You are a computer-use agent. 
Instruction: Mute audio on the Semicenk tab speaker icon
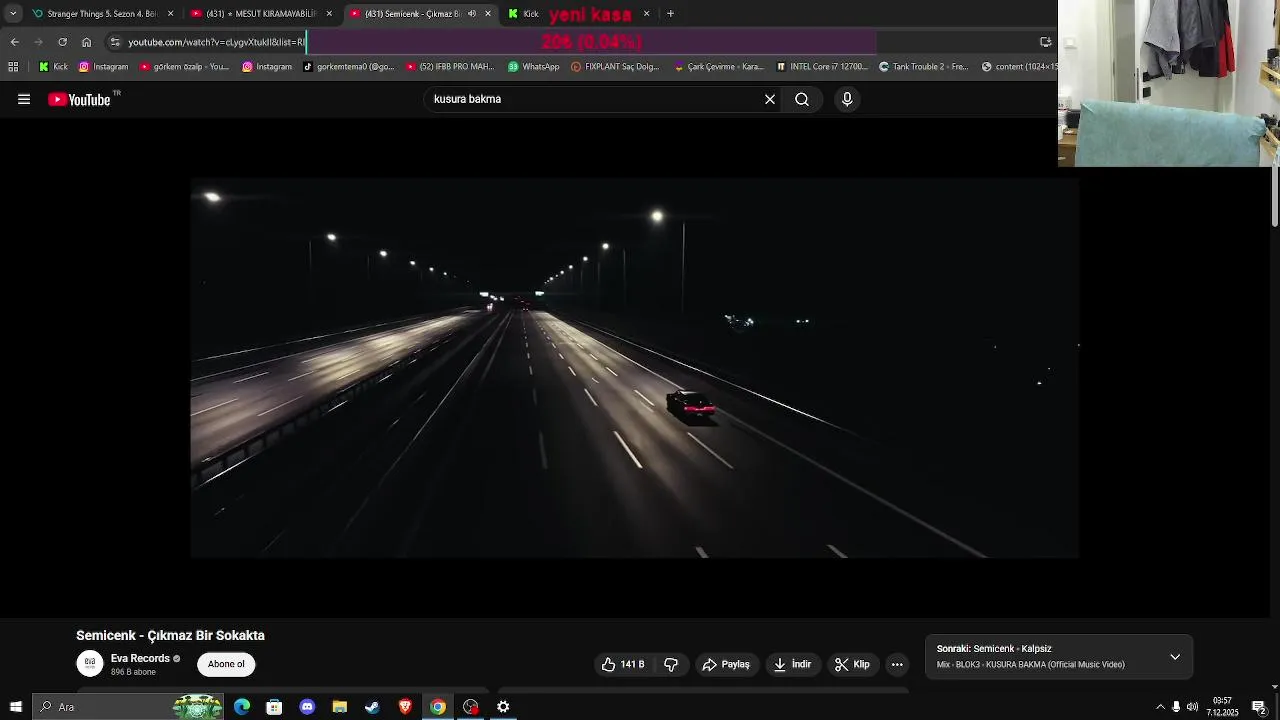(472, 14)
